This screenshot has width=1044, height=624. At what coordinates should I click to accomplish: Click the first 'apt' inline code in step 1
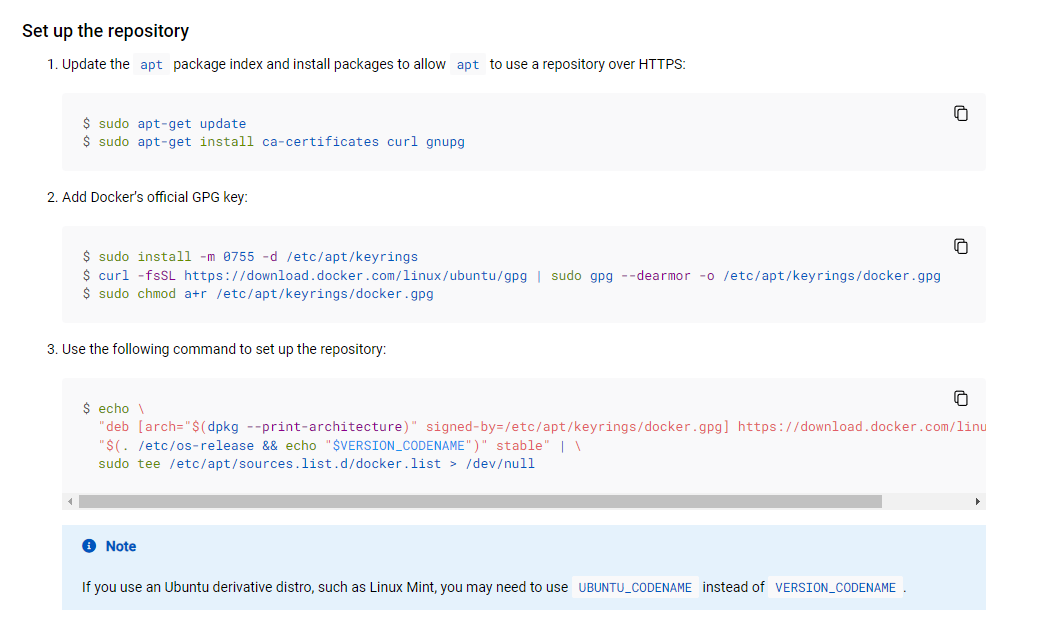click(151, 65)
